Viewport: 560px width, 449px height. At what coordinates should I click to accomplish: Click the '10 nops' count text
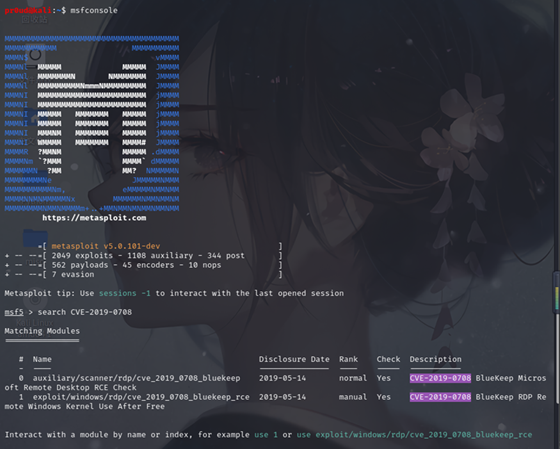205,265
